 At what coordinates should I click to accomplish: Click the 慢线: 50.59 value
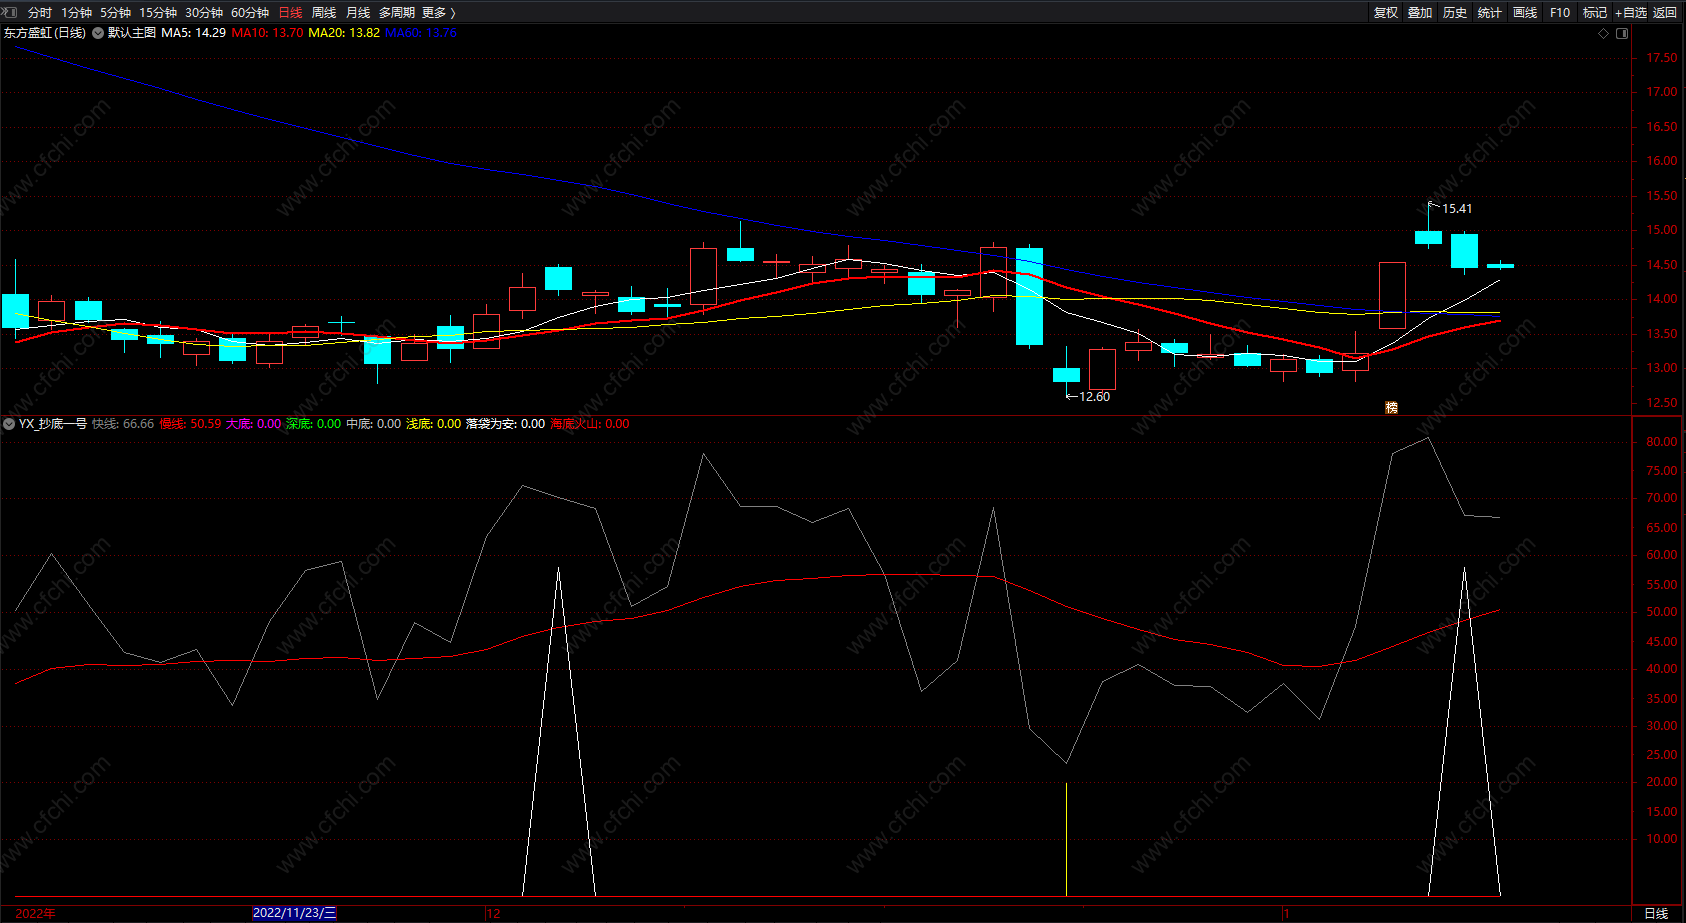pos(191,424)
